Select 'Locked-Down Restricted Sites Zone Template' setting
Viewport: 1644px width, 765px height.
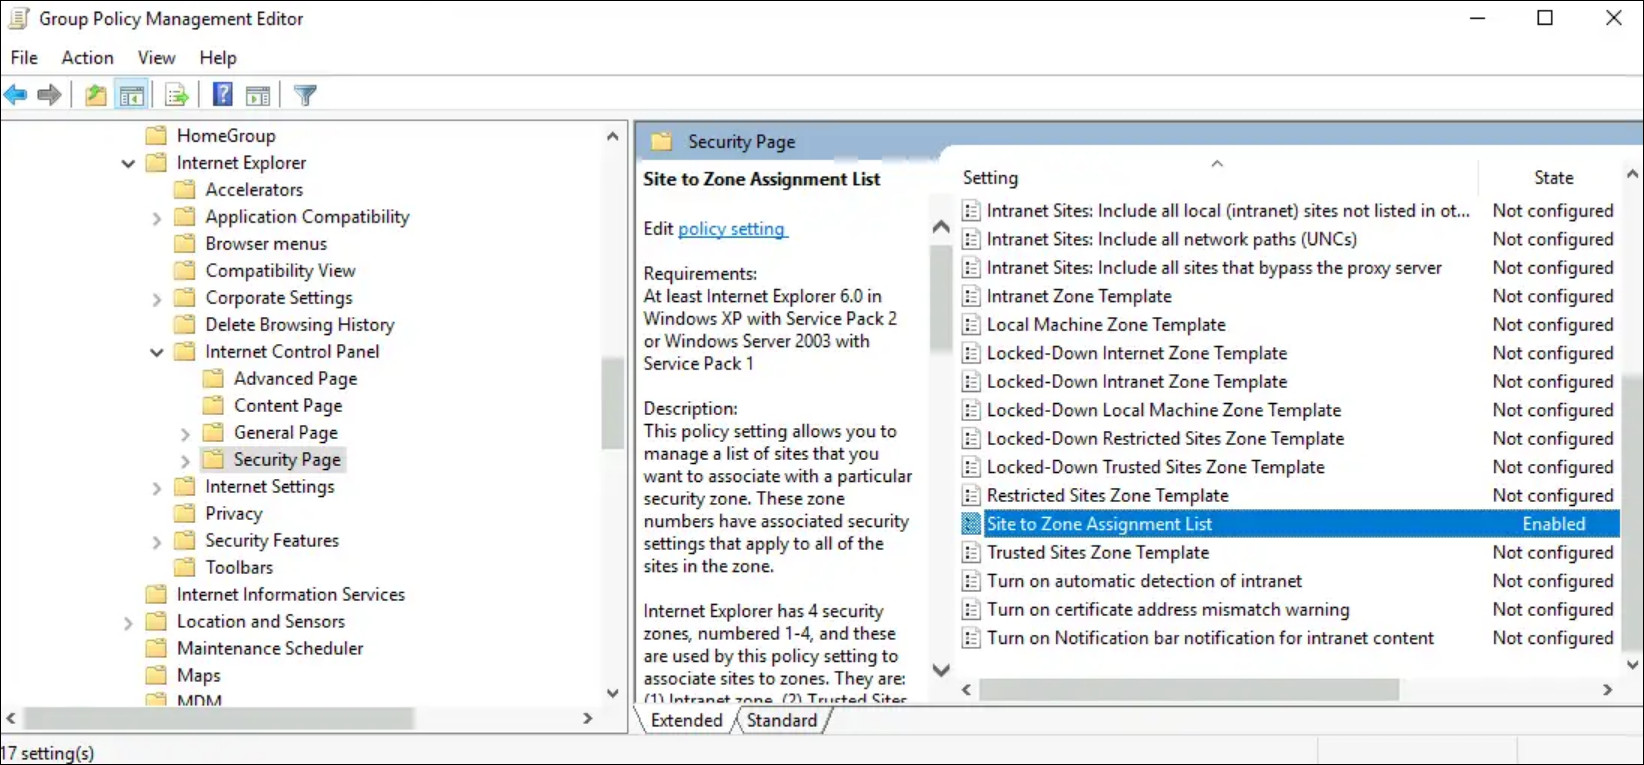[x=1166, y=438]
